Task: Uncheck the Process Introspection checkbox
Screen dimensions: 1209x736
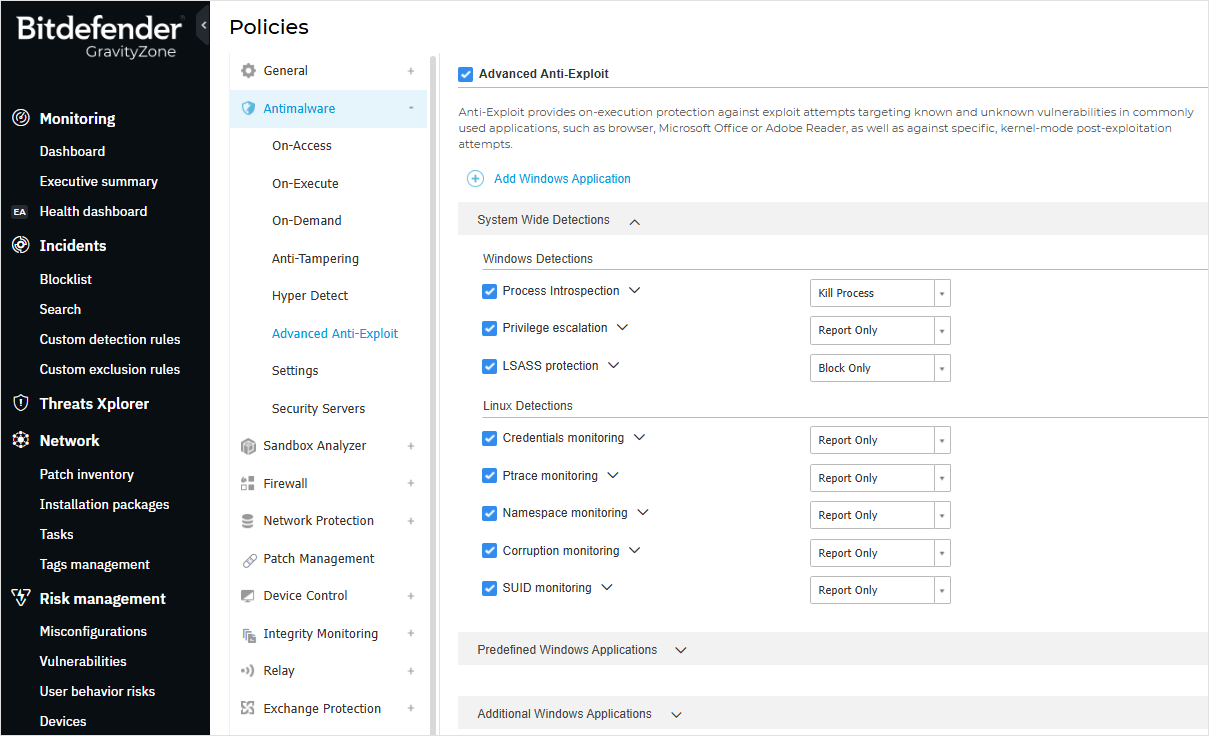Action: [489, 291]
